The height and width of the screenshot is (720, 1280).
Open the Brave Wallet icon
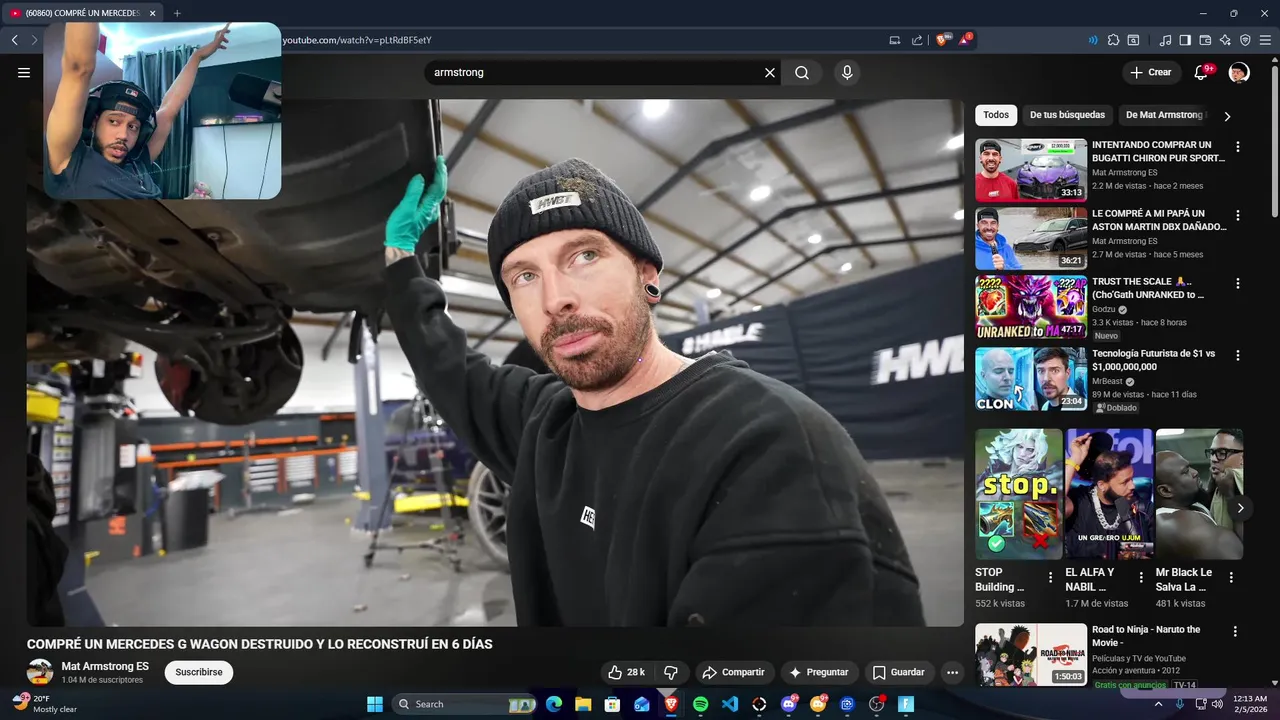(x=1205, y=40)
